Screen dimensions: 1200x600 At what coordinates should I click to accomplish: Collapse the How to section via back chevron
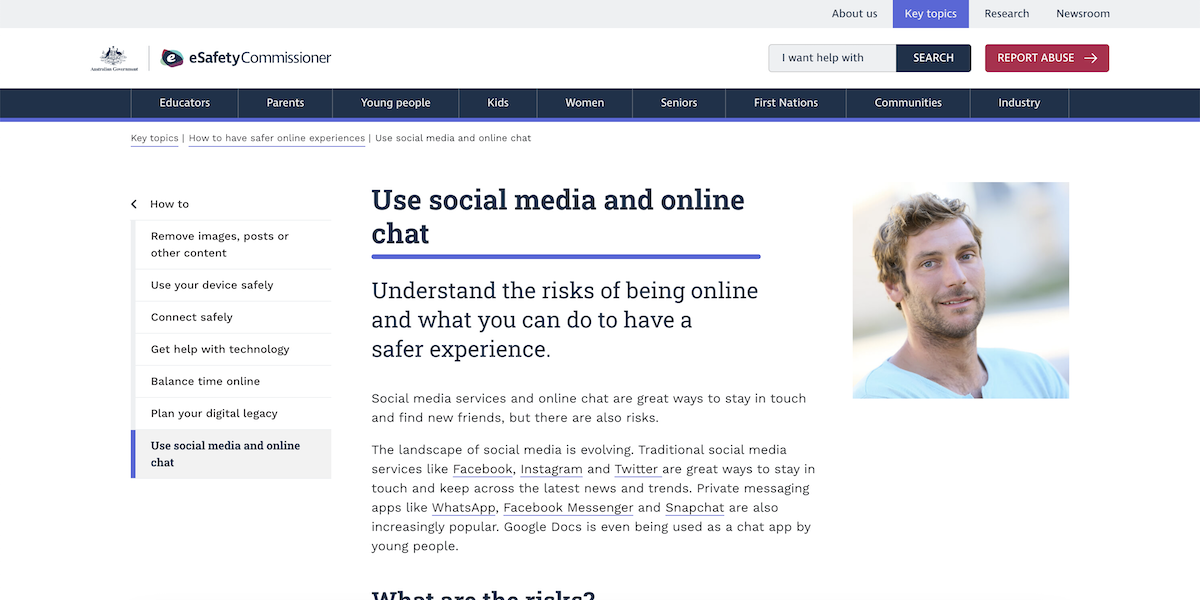(x=134, y=203)
